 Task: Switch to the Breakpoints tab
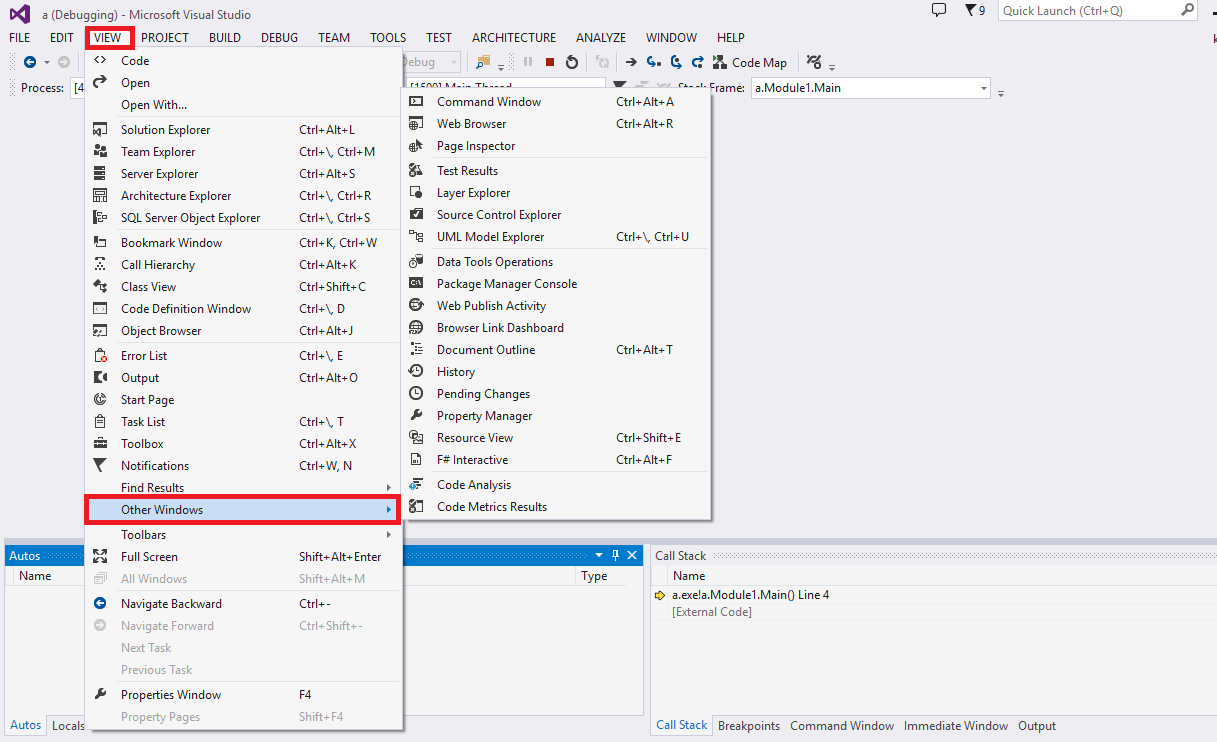coord(749,726)
